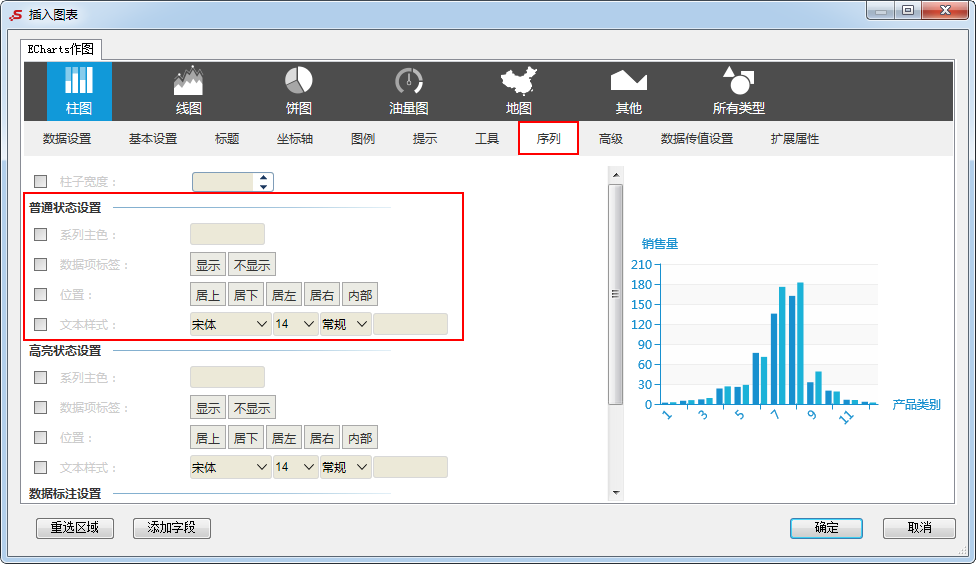Pick 文本样式 color swatch in 普通状态设置
This screenshot has width=976, height=564.
pyautogui.click(x=410, y=324)
